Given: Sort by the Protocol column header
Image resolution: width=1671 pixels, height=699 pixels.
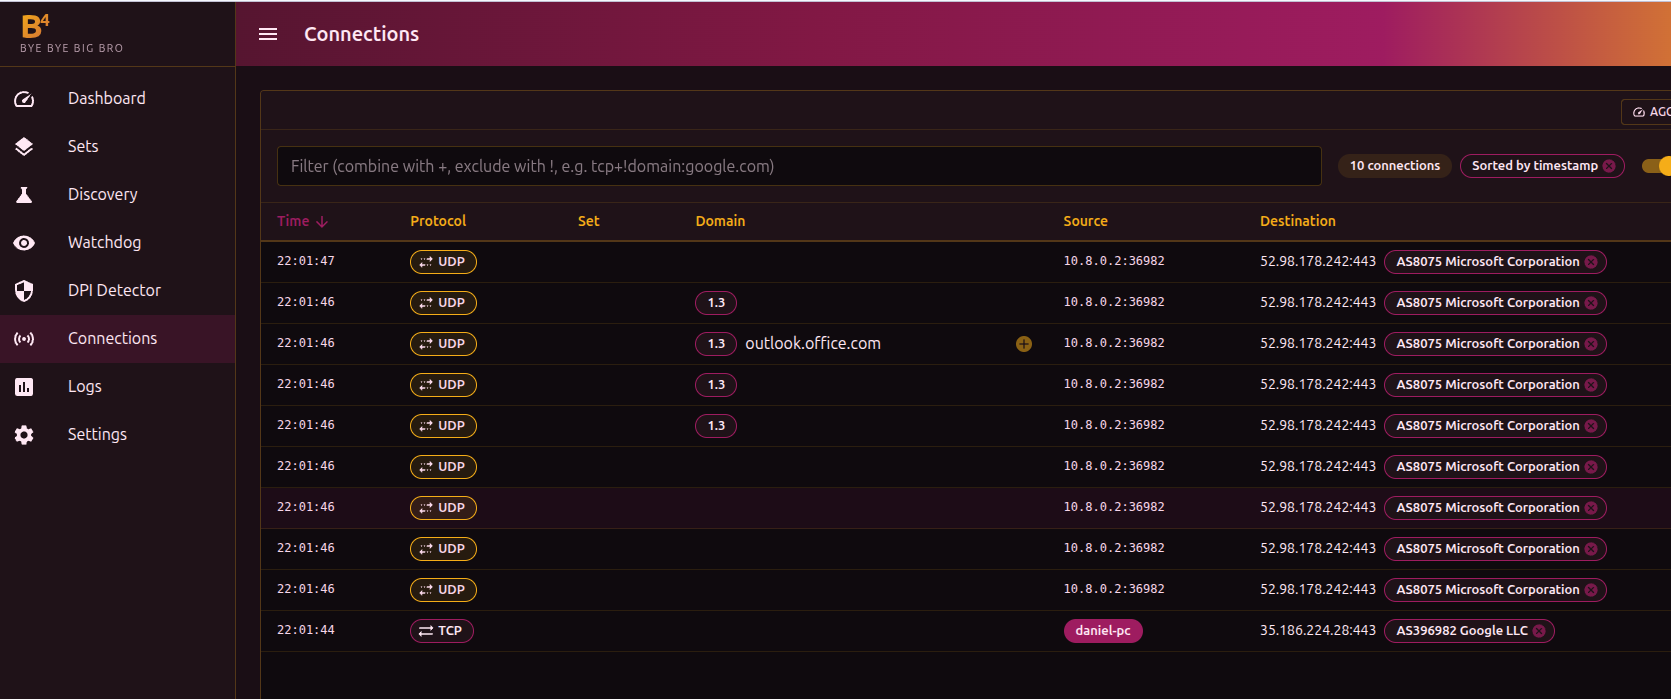Looking at the screenshot, I should point(438,221).
